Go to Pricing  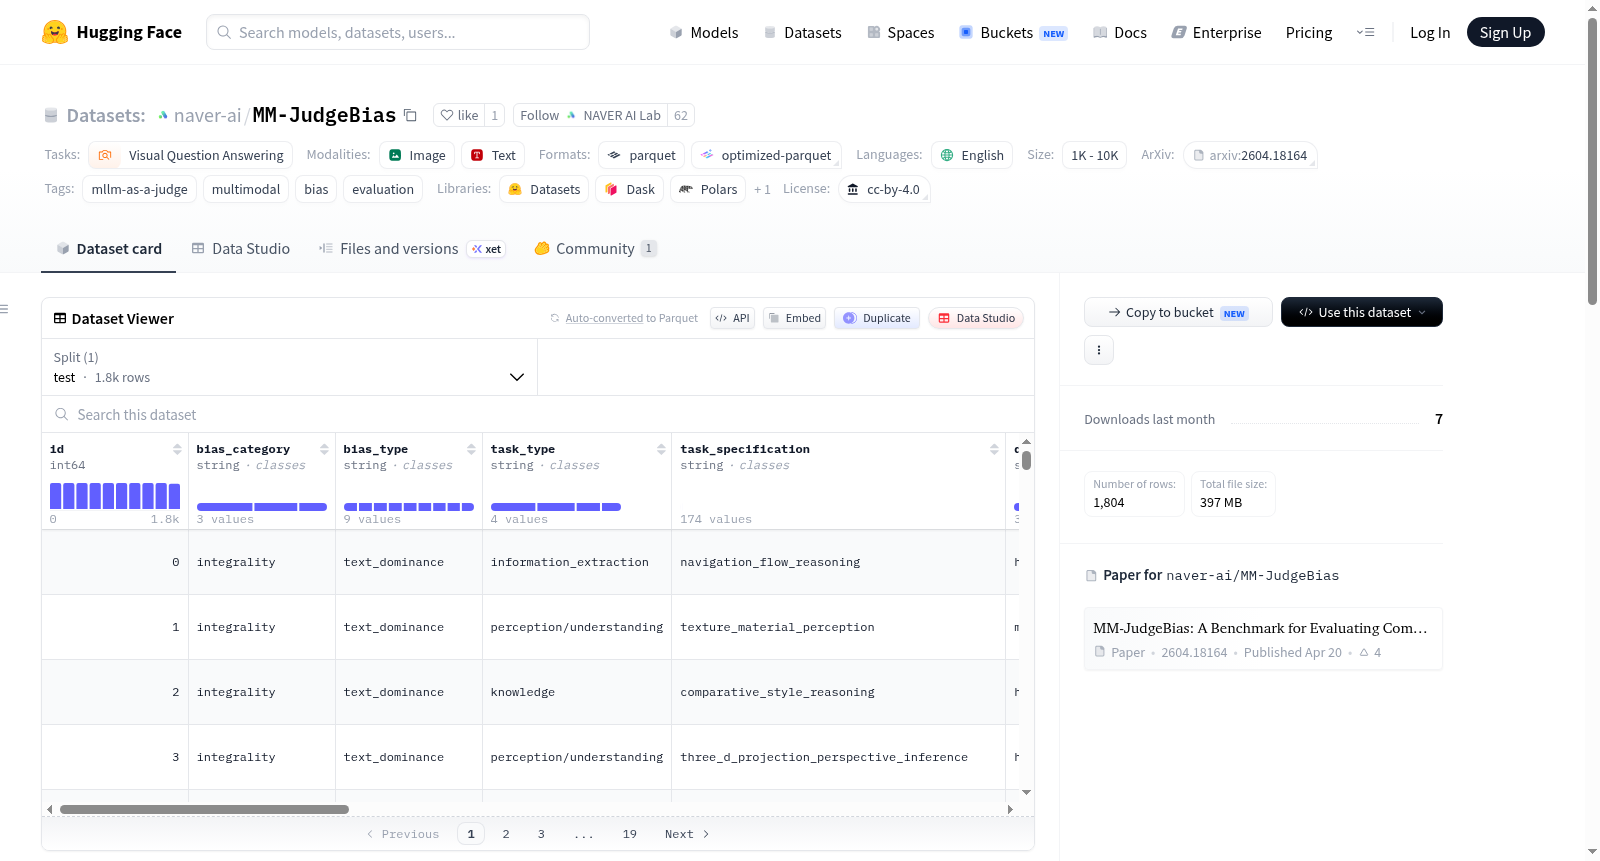click(x=1309, y=32)
